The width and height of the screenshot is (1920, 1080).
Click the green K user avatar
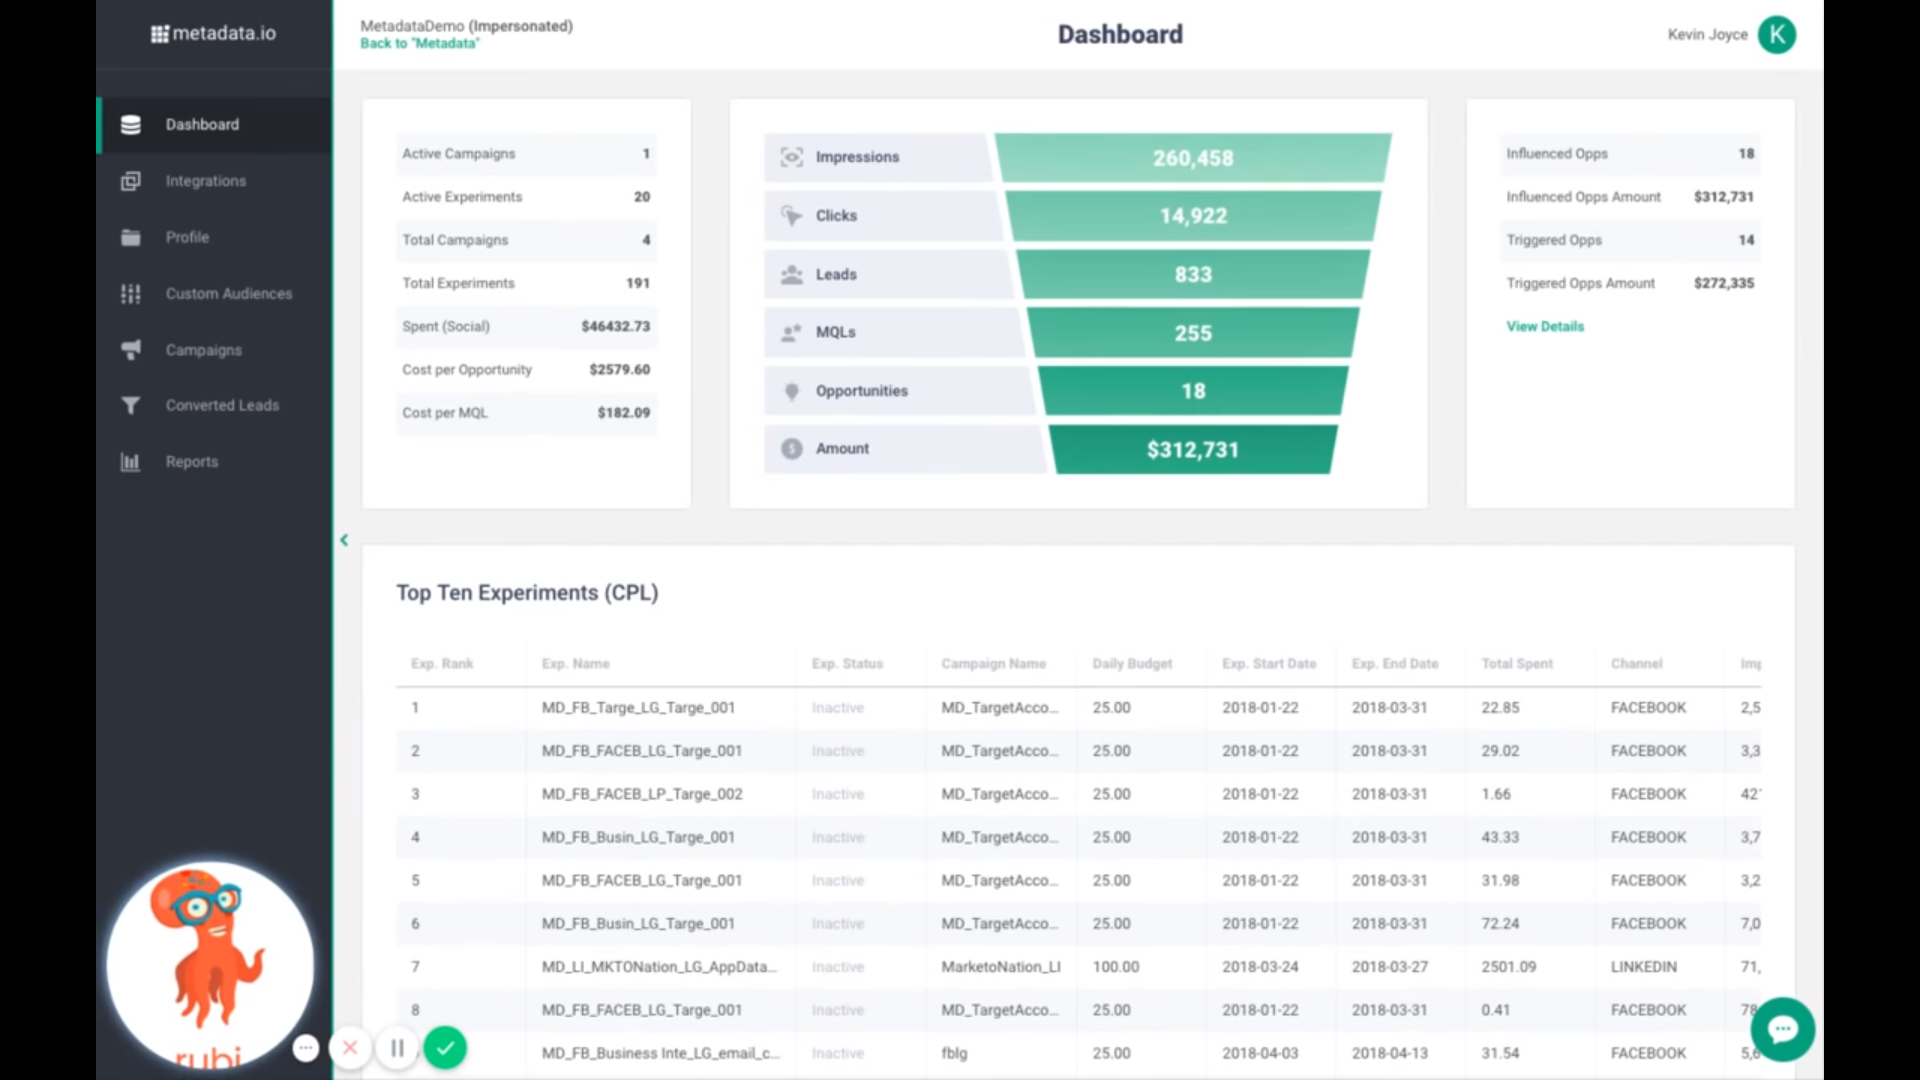1776,35
